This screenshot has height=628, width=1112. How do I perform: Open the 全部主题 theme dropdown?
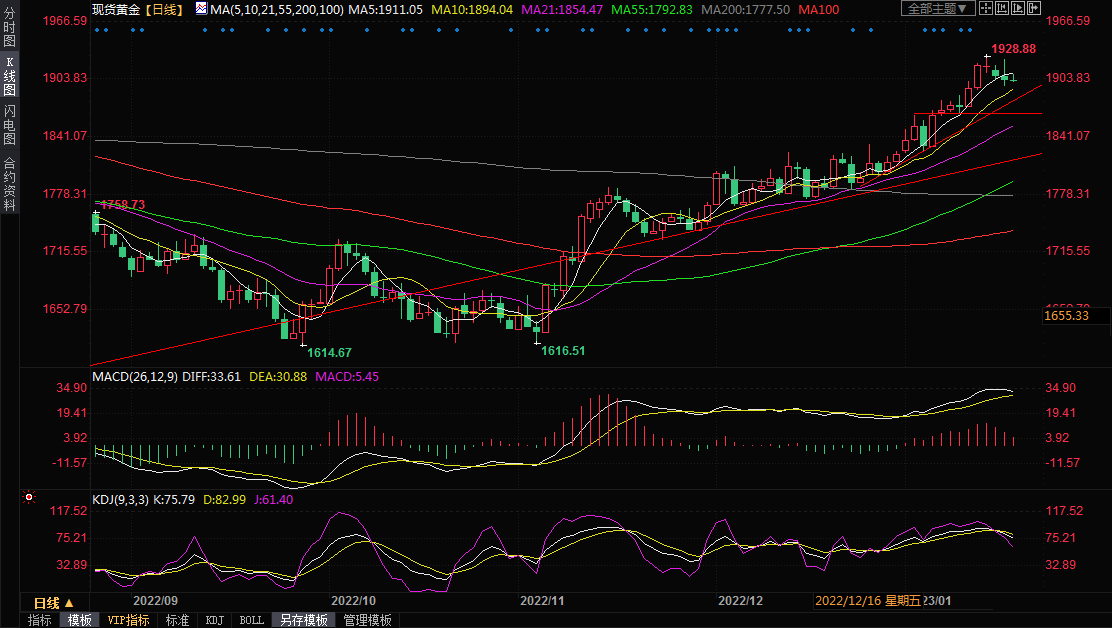click(937, 9)
